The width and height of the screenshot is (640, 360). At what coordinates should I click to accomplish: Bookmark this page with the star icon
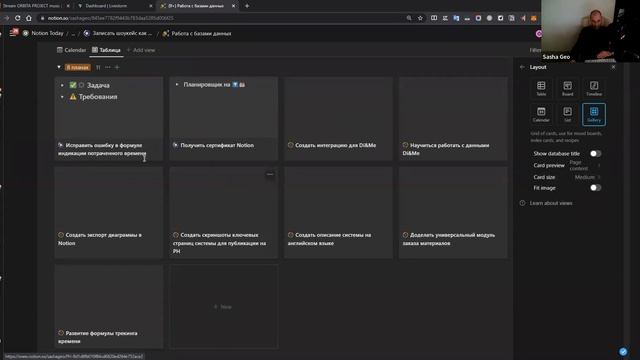pos(420,18)
